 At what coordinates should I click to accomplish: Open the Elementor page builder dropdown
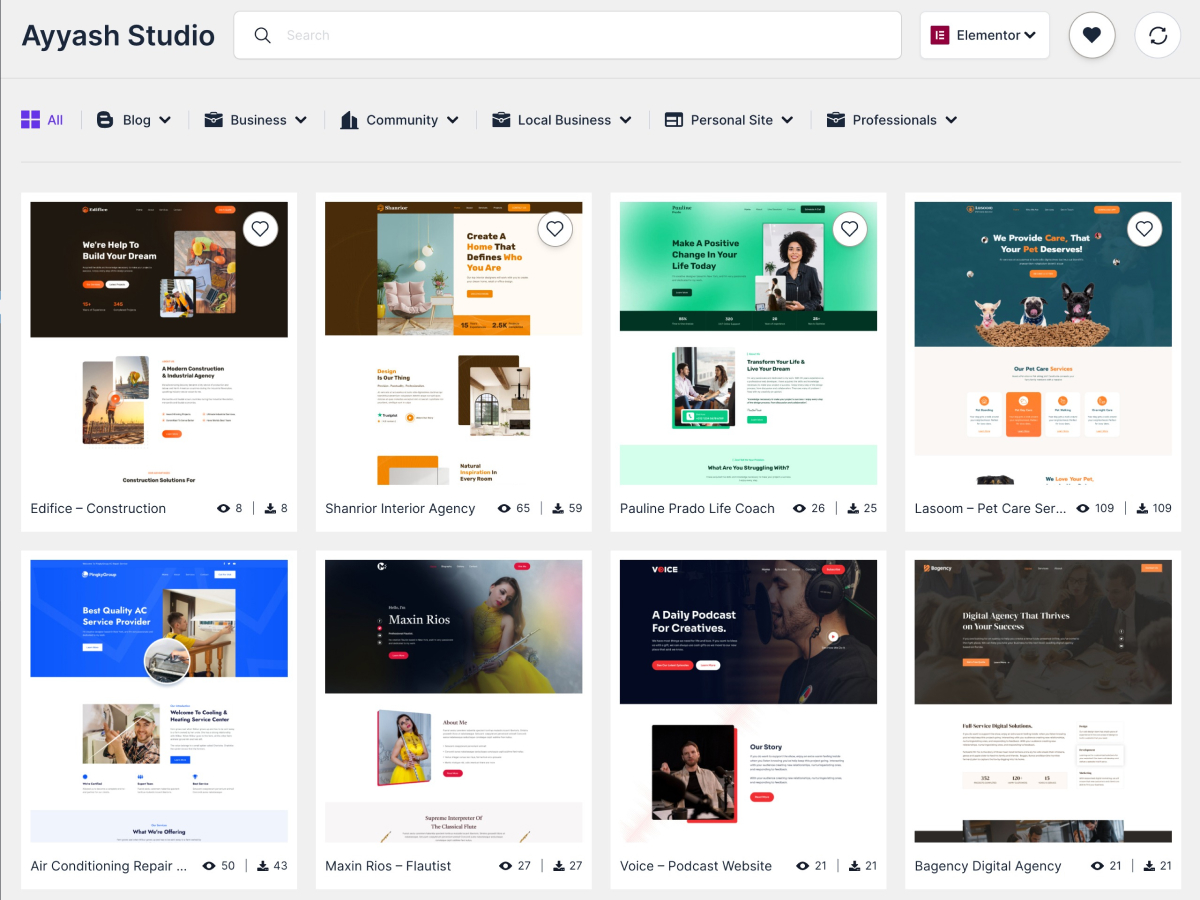coord(984,35)
